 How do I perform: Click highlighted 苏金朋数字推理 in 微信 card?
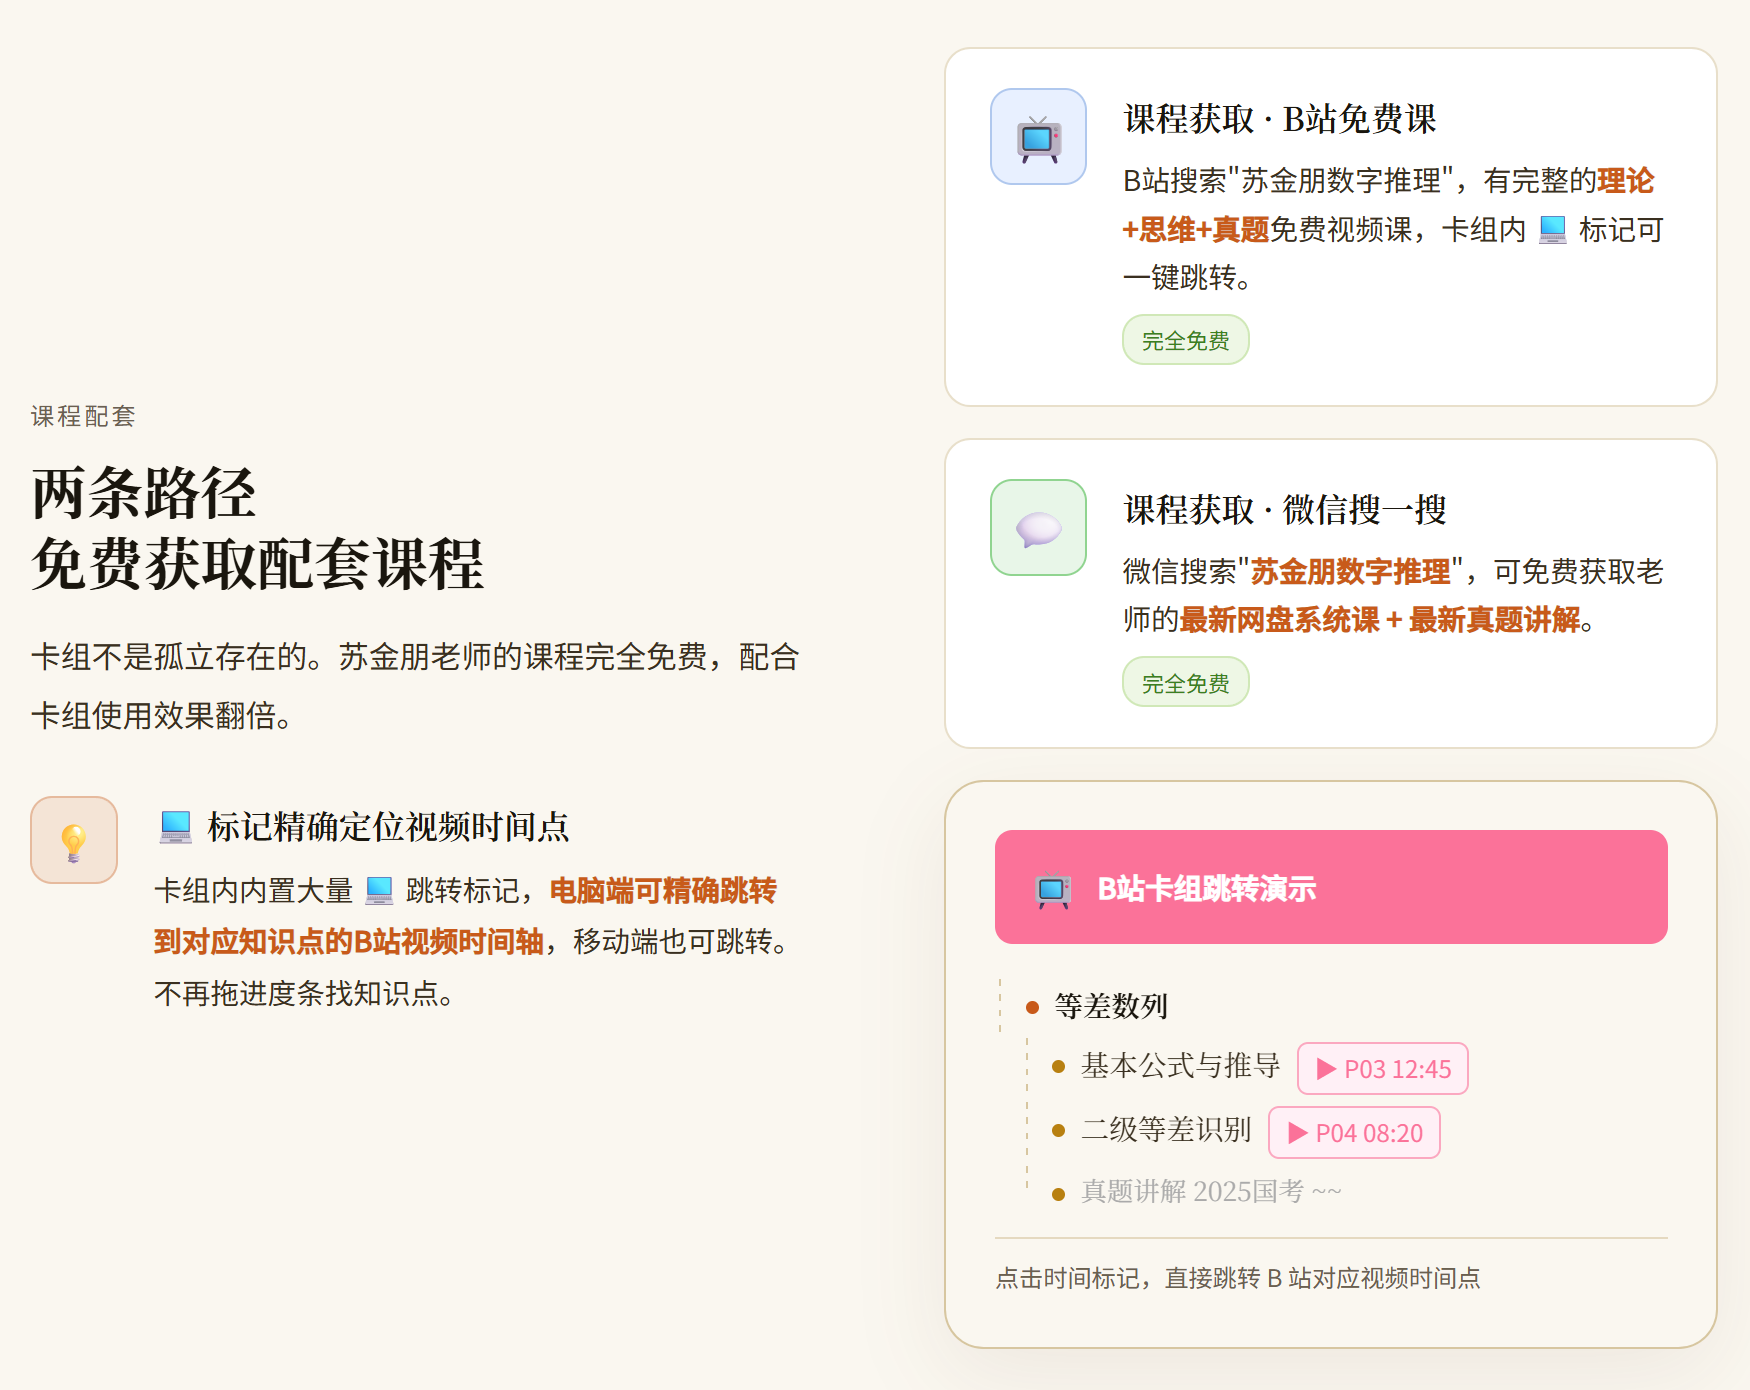tap(1350, 572)
